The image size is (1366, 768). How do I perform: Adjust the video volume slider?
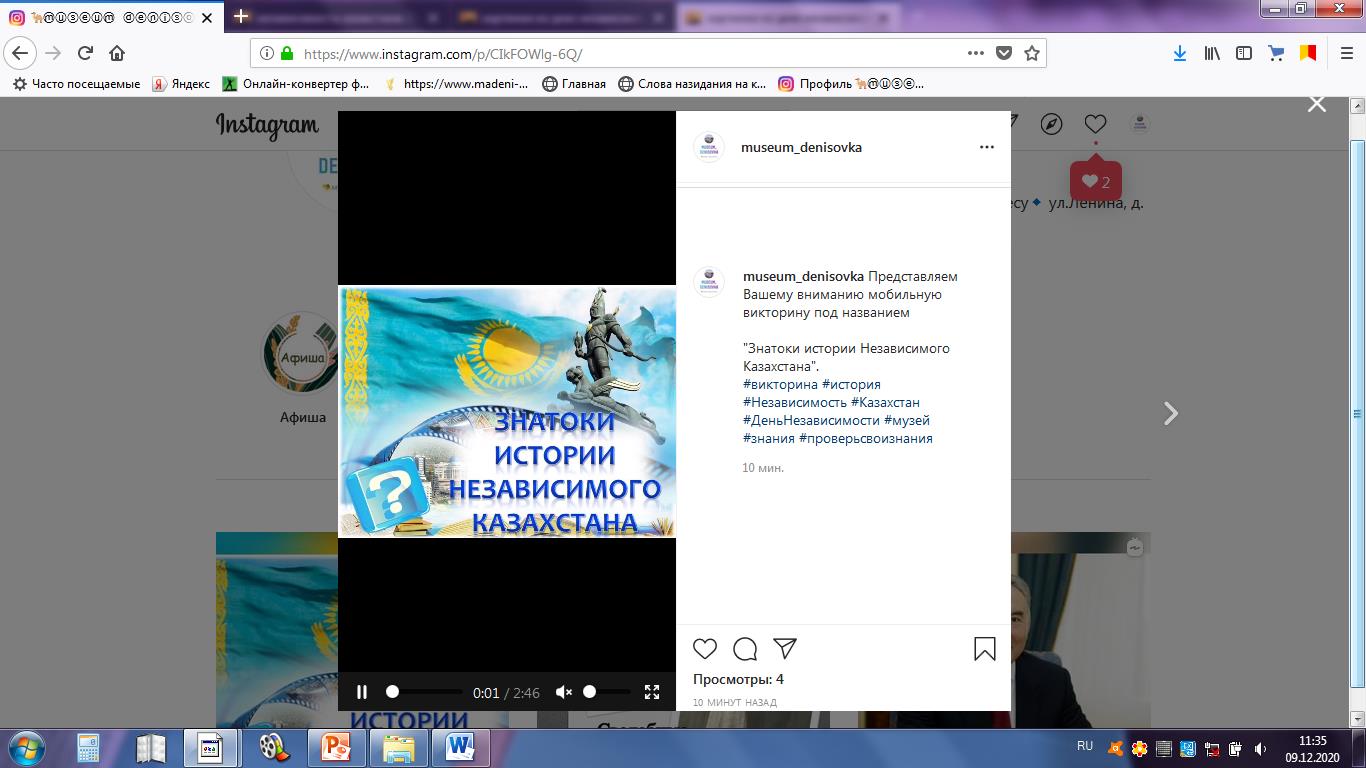coord(606,692)
